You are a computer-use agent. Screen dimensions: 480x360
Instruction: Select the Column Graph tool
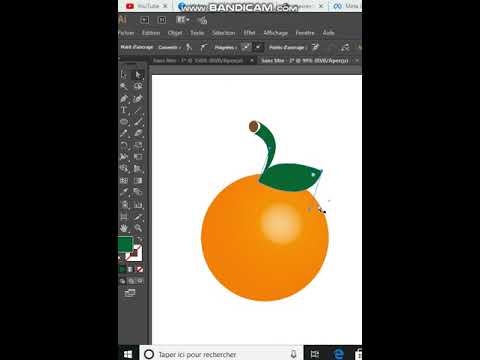point(138,204)
